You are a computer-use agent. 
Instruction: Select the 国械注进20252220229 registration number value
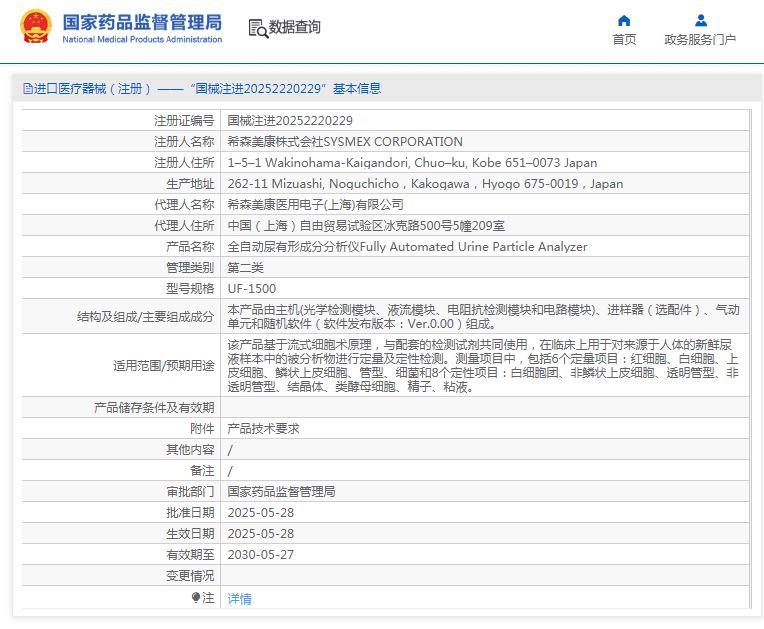(290, 120)
